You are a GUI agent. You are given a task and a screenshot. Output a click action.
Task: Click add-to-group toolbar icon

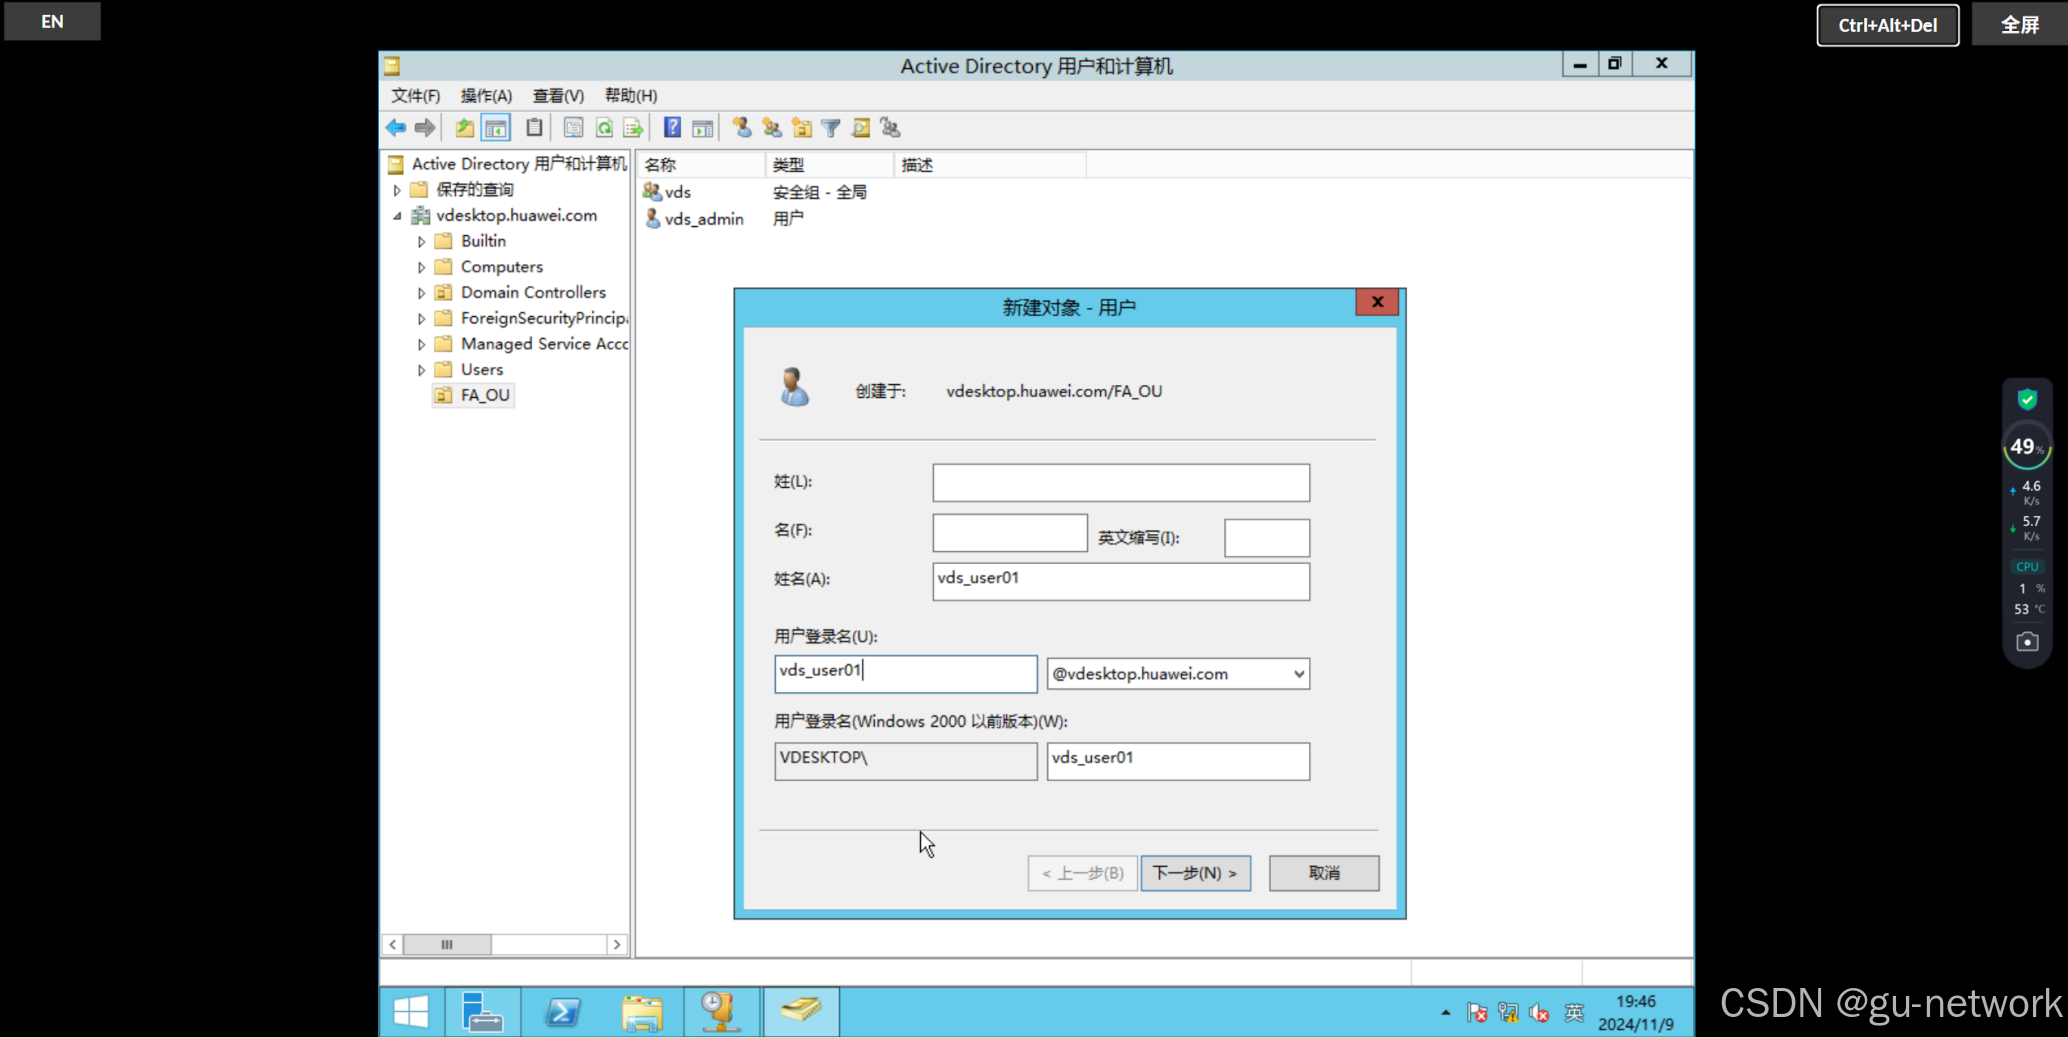[891, 128]
